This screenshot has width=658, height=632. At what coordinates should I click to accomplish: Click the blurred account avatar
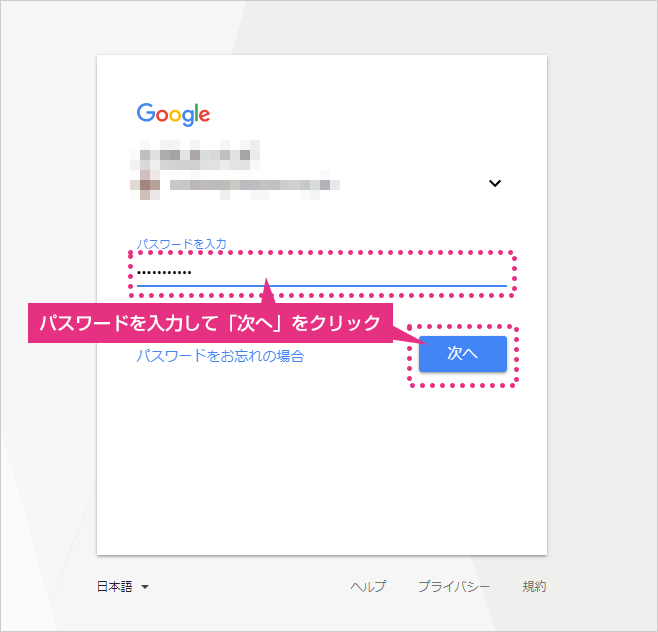145,185
